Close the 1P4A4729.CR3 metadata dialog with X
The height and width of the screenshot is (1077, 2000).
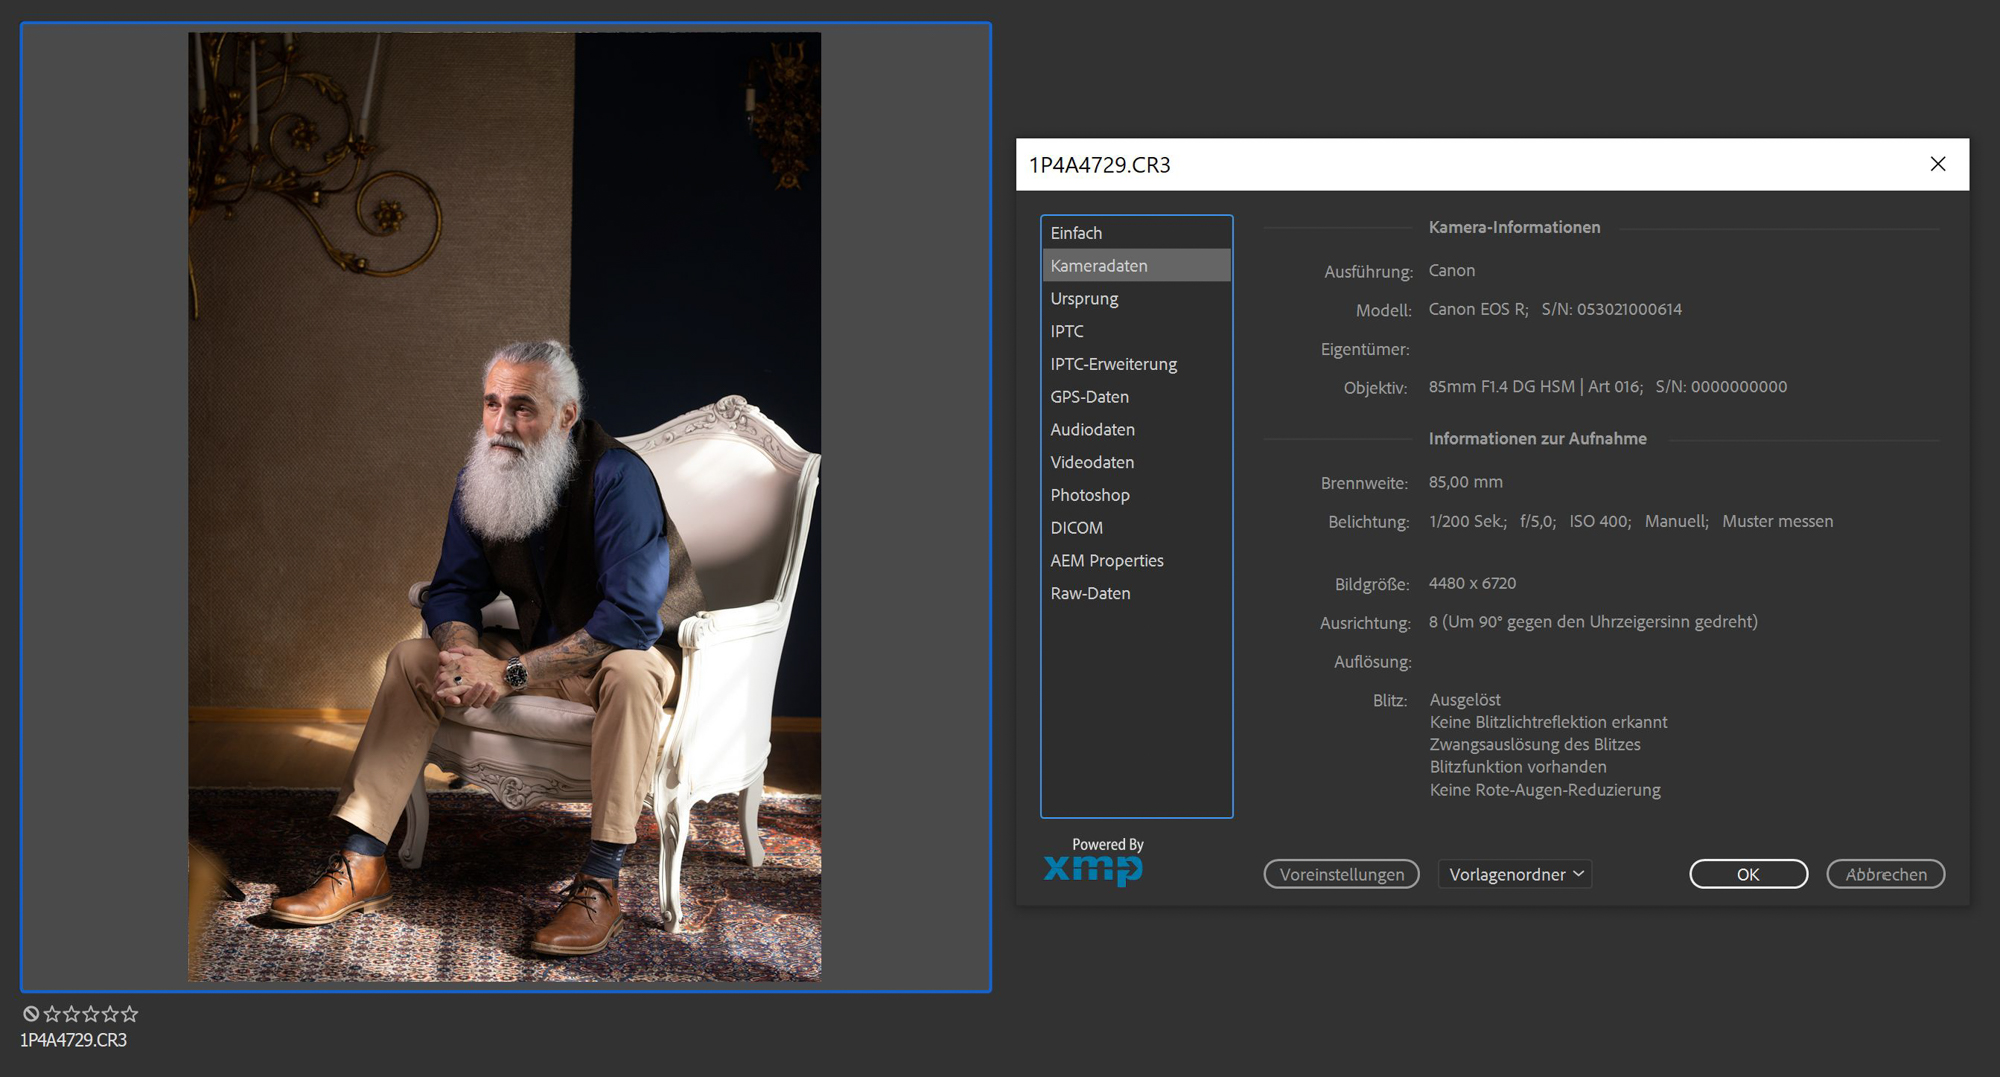[1937, 164]
